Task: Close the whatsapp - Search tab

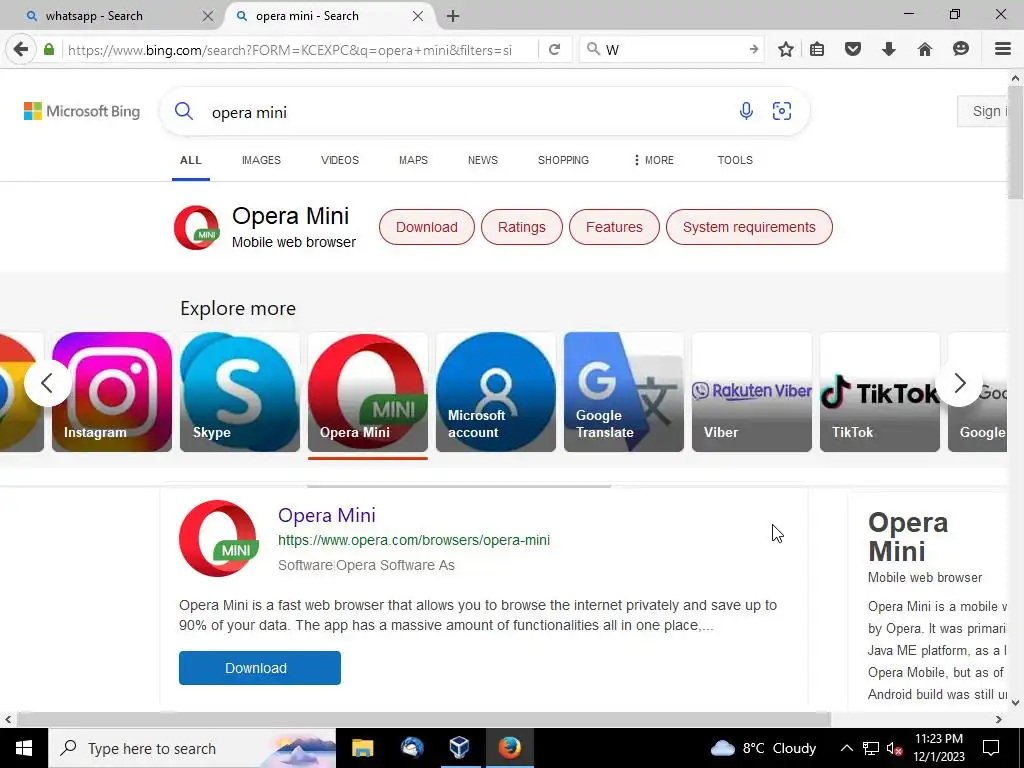Action: [208, 16]
